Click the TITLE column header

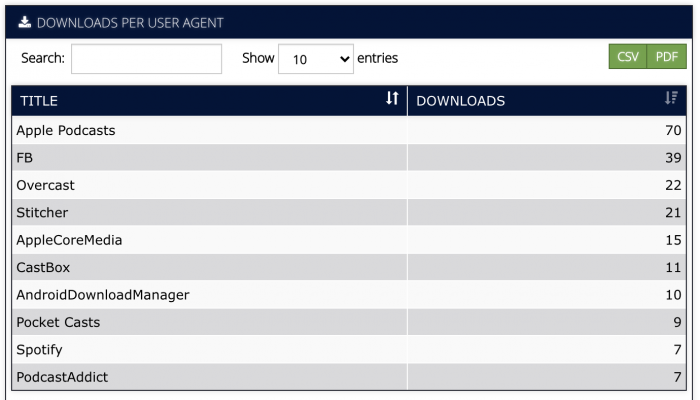[x=209, y=101]
